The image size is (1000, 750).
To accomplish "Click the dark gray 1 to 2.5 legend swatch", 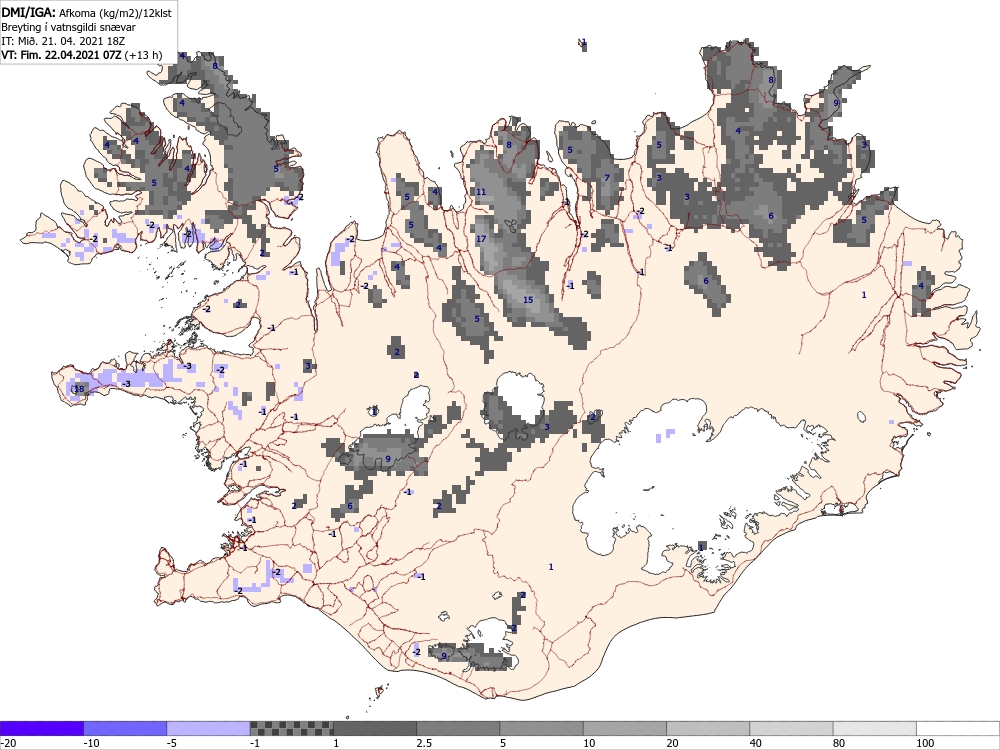I will [375, 728].
